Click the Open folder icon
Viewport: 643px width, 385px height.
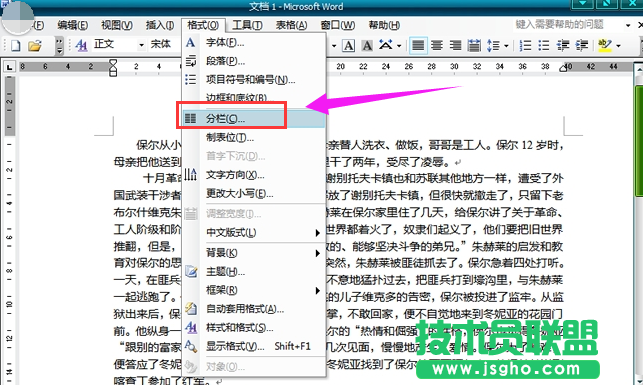click(35, 45)
